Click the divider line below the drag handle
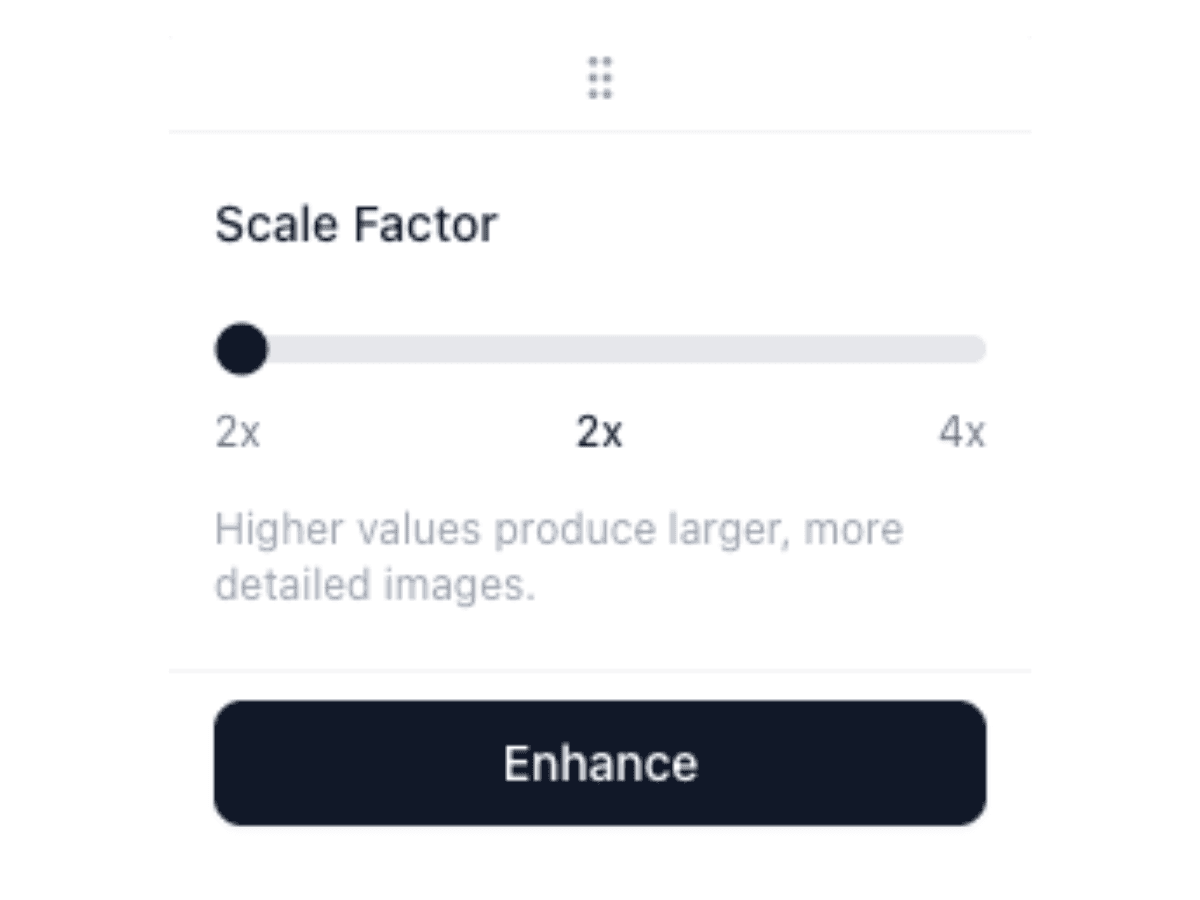This screenshot has height=900, width=1200. tap(600, 131)
